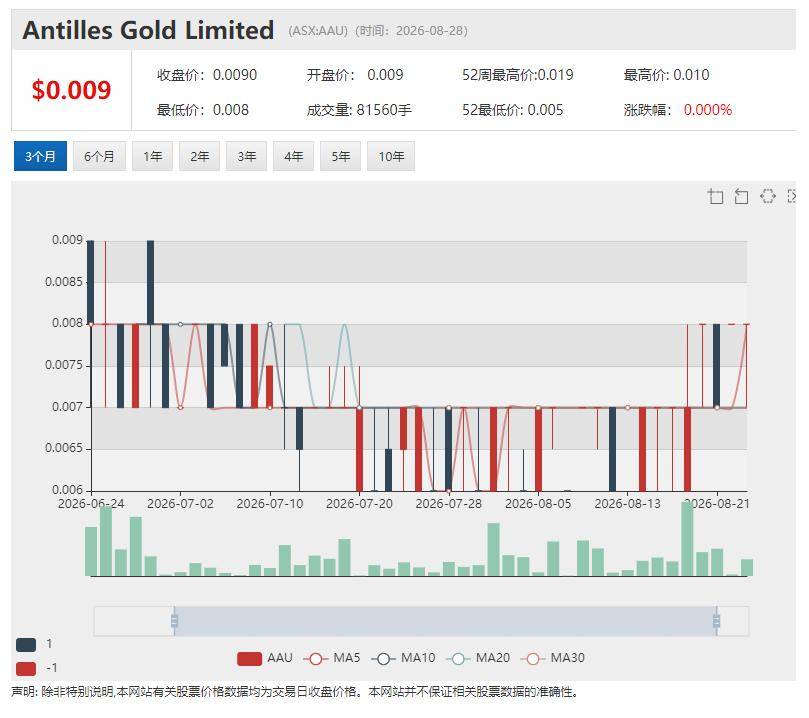This screenshot has width=809, height=718.
Task: Show the 5年 chart range
Action: coord(341,156)
